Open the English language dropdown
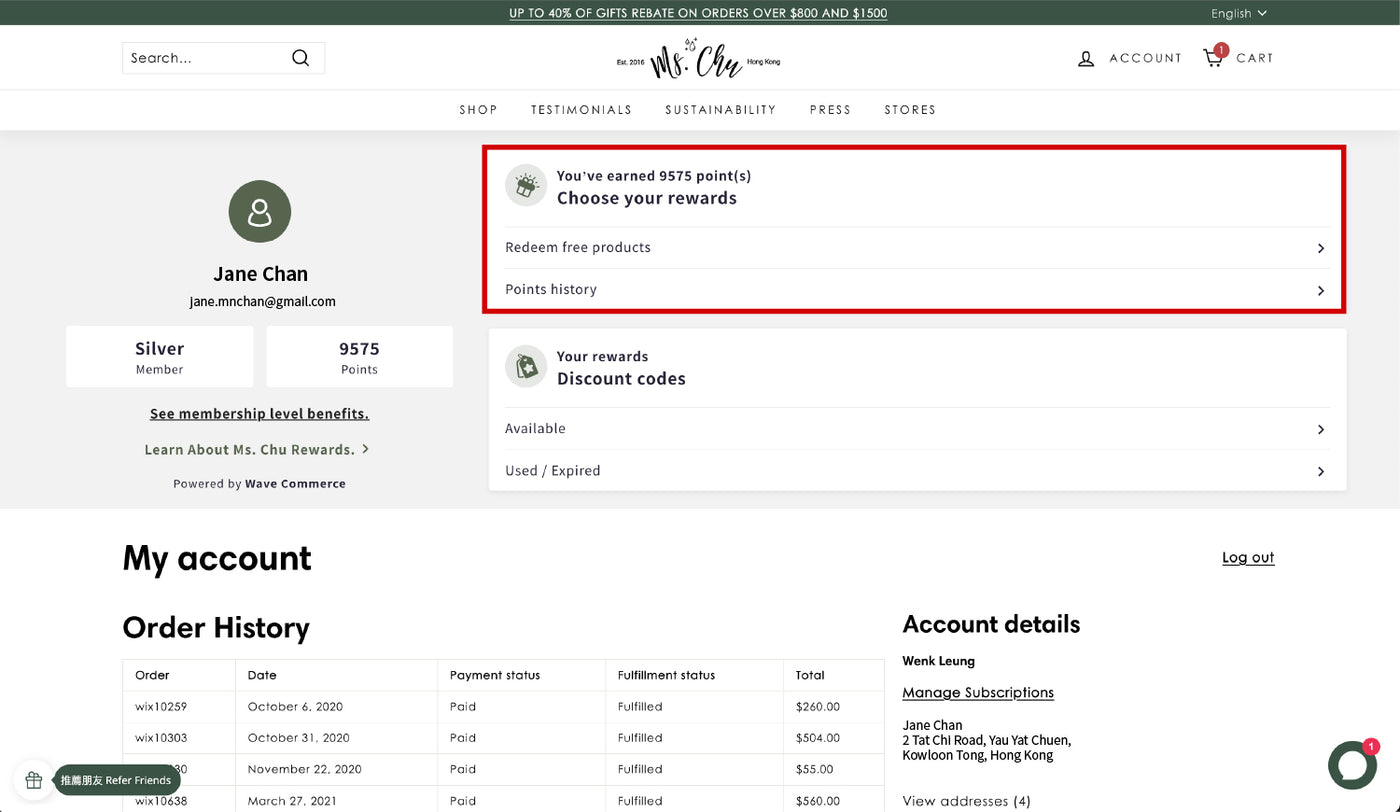 pyautogui.click(x=1238, y=13)
